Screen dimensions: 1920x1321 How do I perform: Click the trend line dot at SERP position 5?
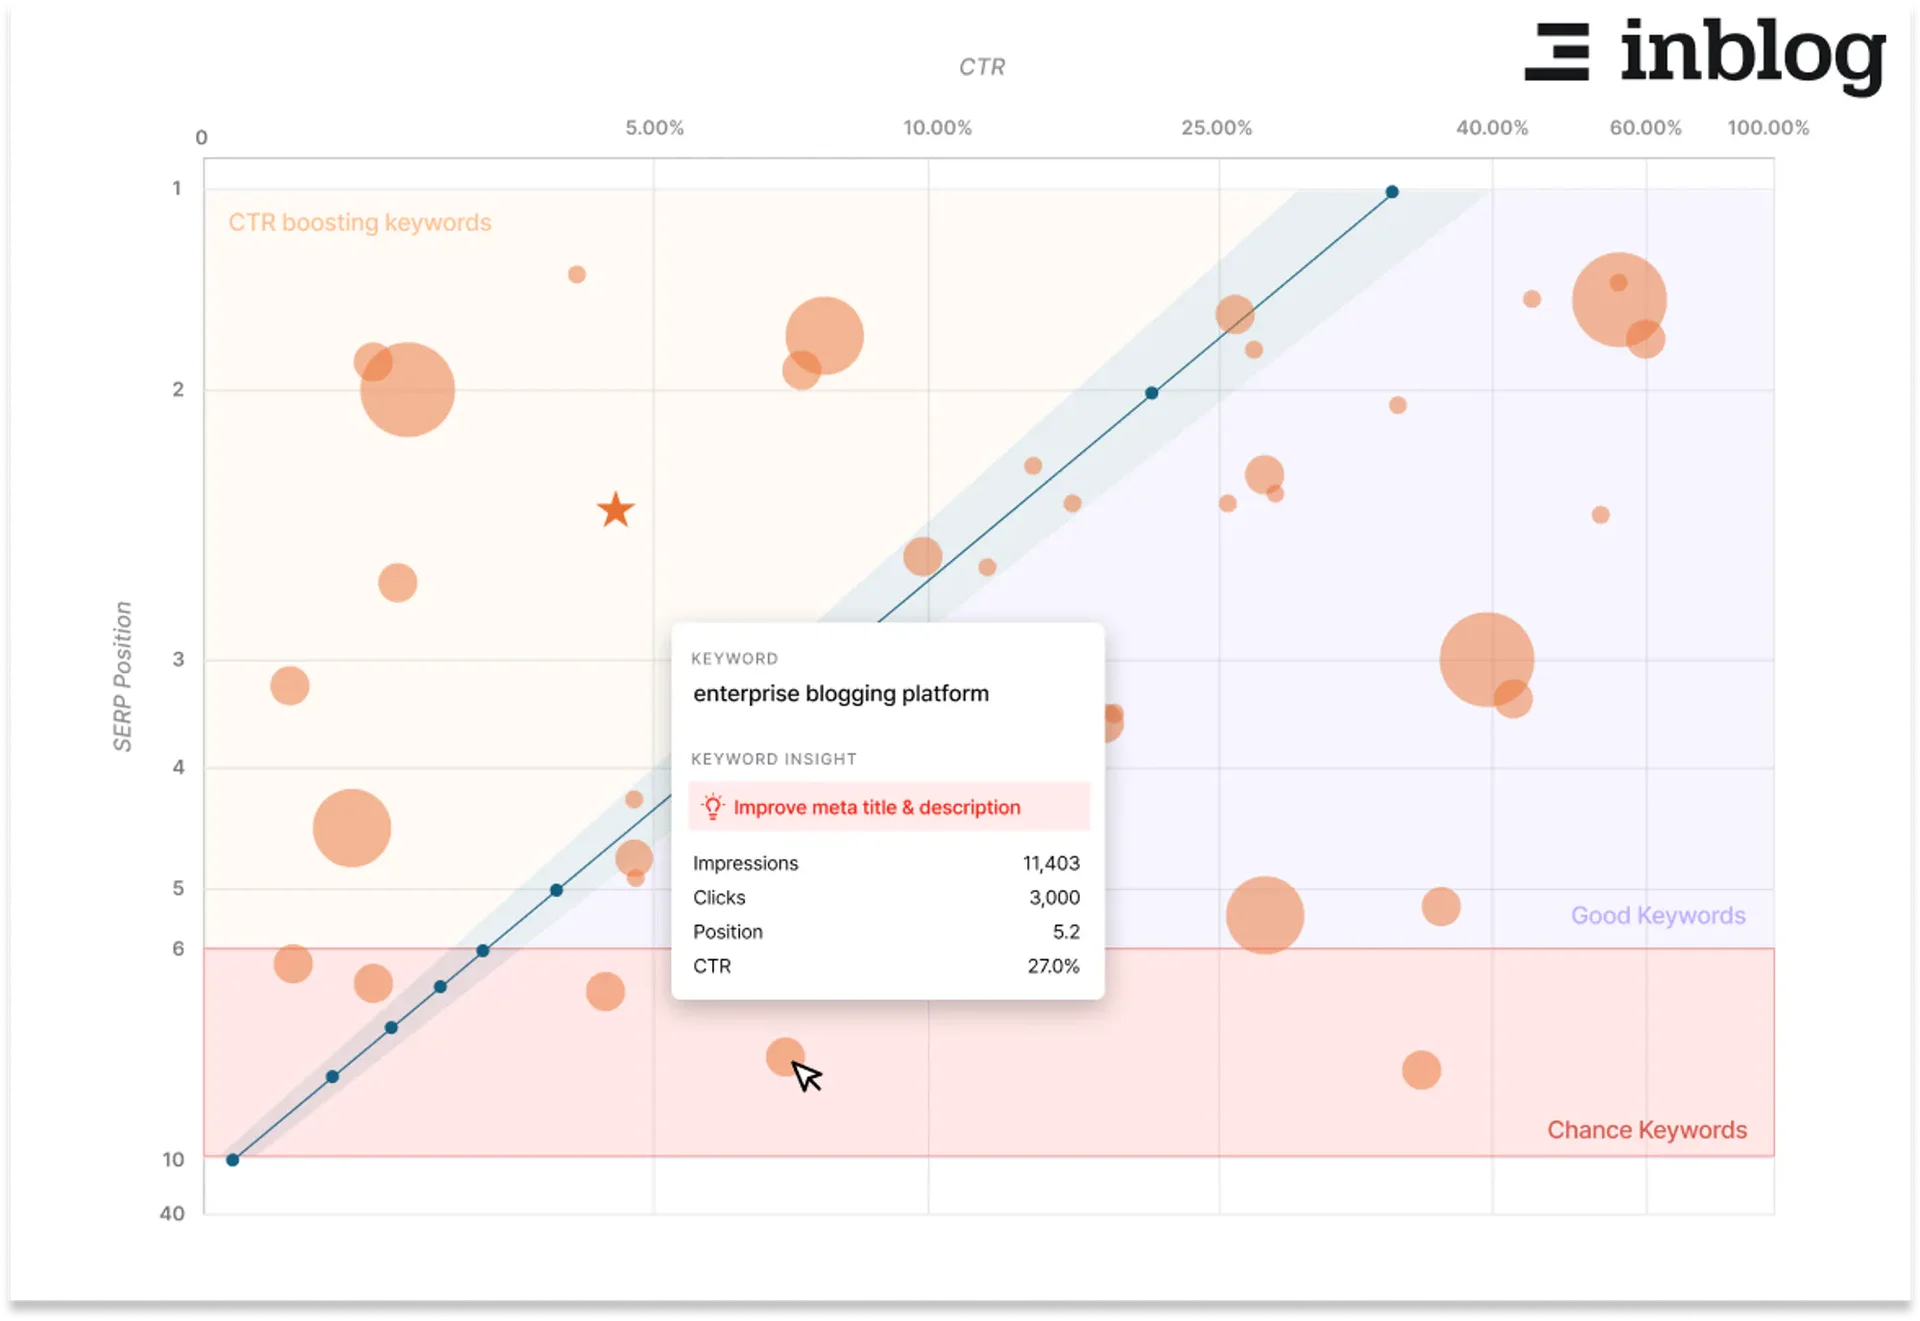(557, 890)
